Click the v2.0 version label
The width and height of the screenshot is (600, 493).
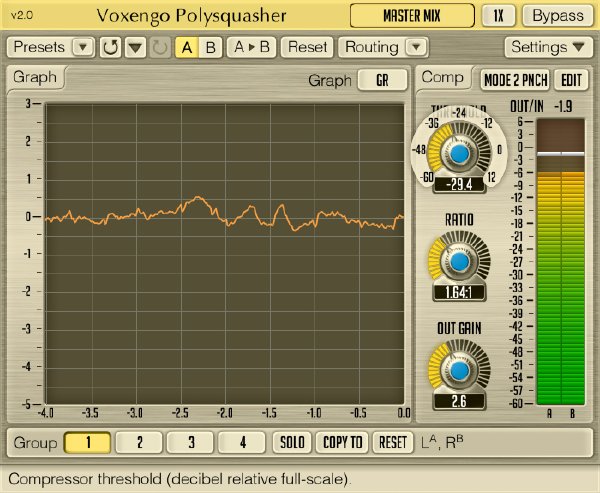22,16
